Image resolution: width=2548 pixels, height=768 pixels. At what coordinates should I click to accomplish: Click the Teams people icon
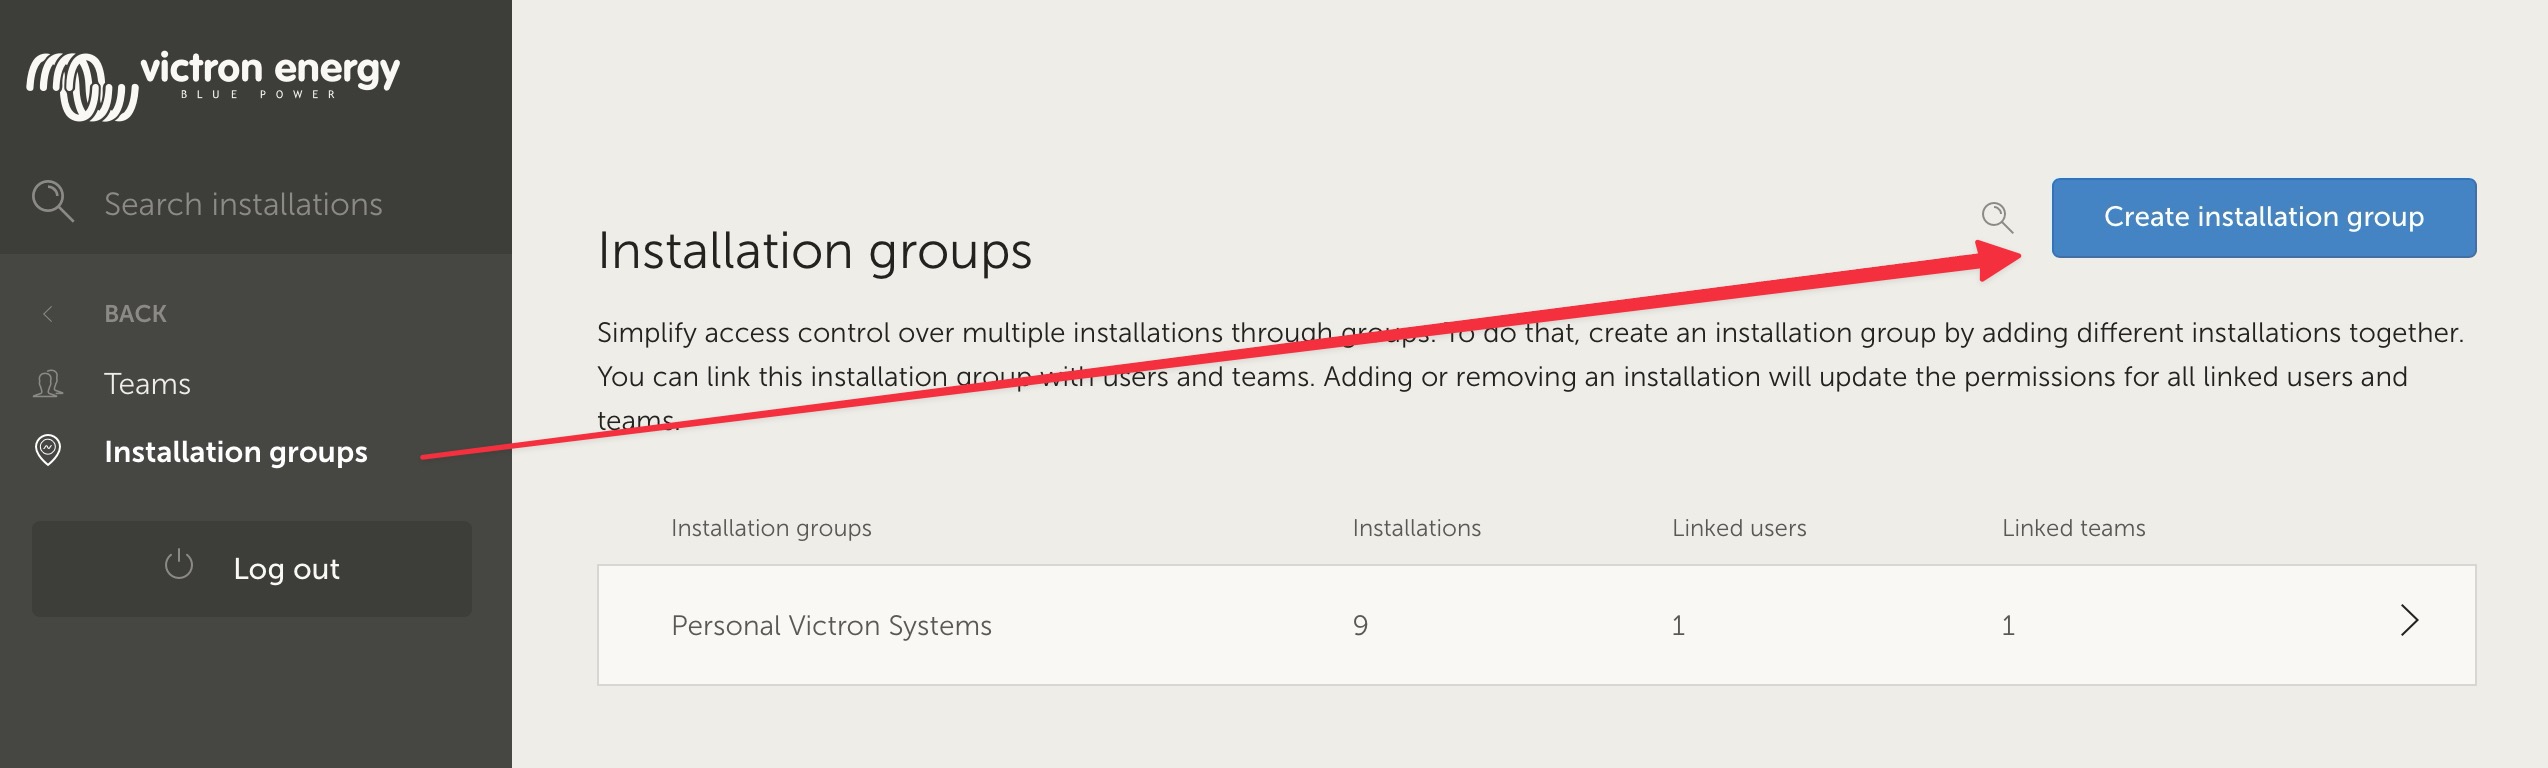[48, 384]
